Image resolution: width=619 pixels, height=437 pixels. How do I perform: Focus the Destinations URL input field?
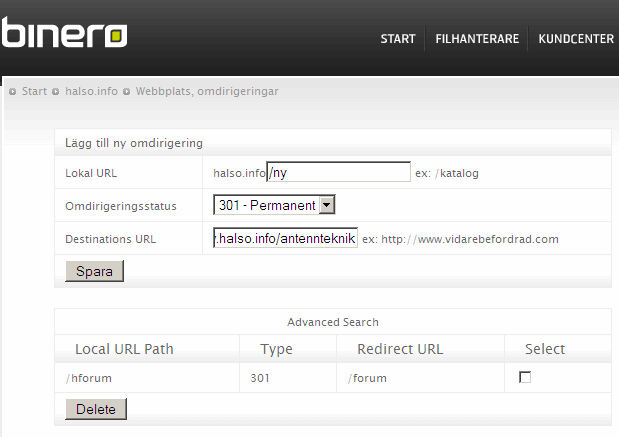pos(285,238)
